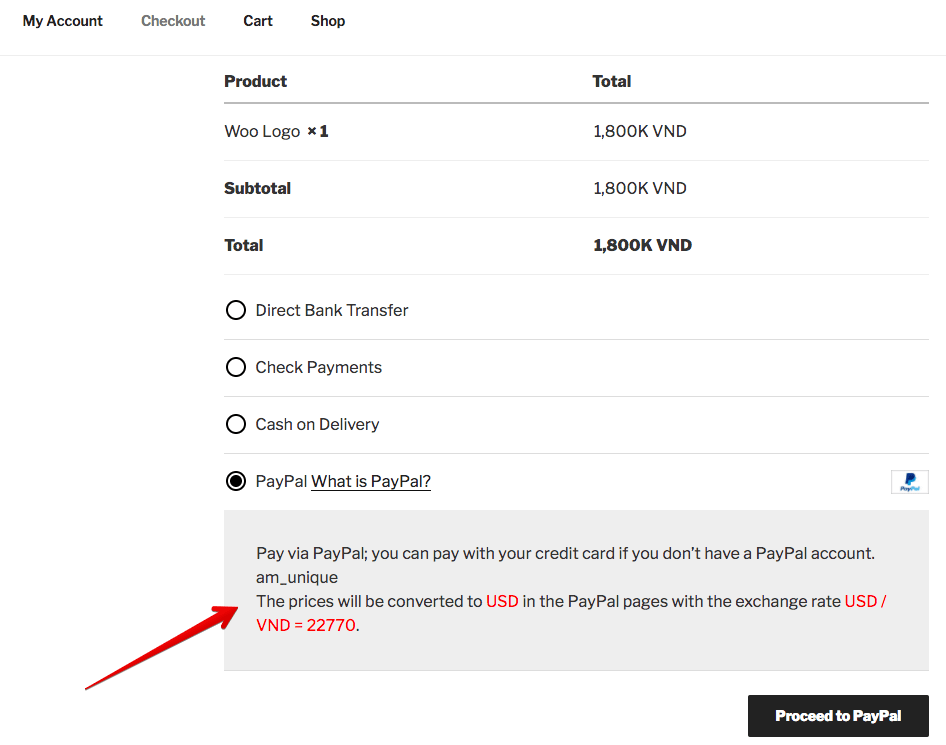Image resolution: width=946 pixels, height=745 pixels.
Task: Click the Cash on Delivery label text
Action: pyautogui.click(x=317, y=424)
